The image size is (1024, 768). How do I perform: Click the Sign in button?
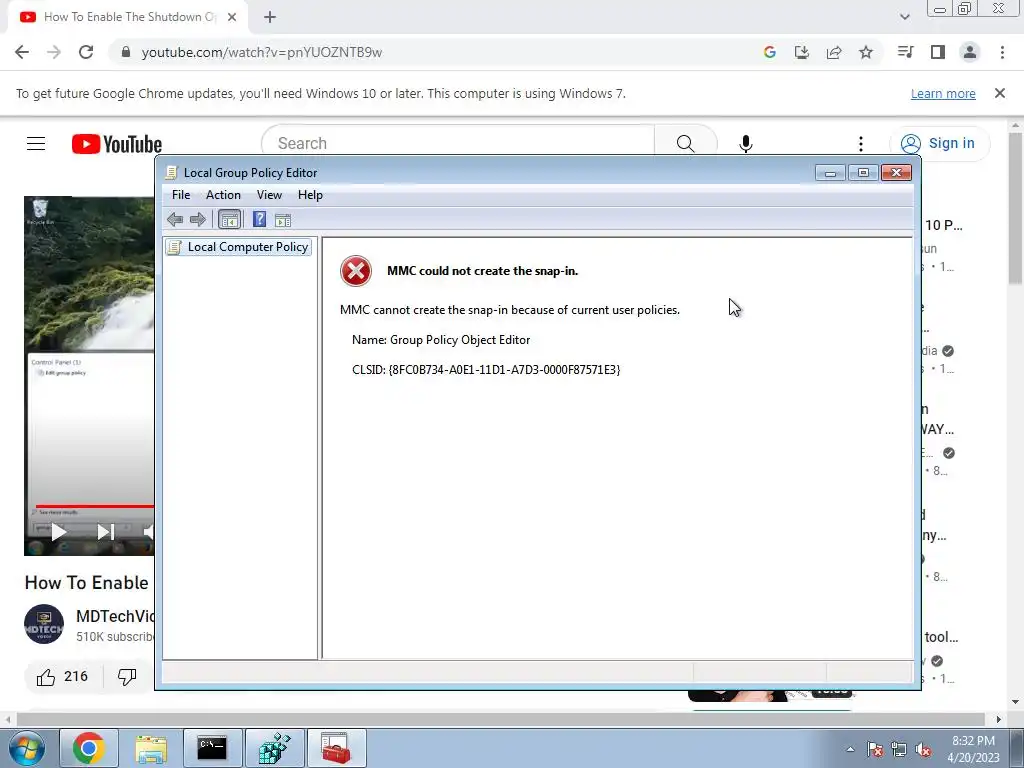point(939,144)
